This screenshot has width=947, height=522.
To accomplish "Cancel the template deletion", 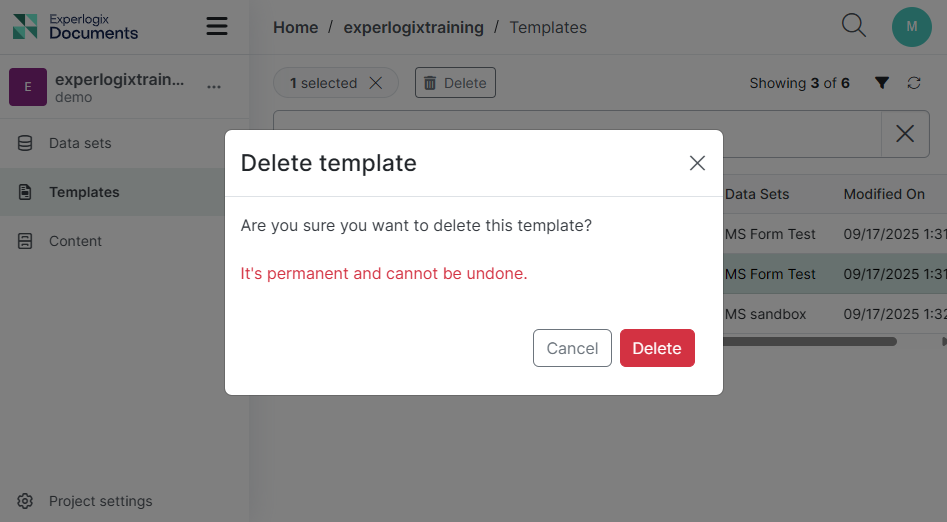I will pyautogui.click(x=572, y=348).
